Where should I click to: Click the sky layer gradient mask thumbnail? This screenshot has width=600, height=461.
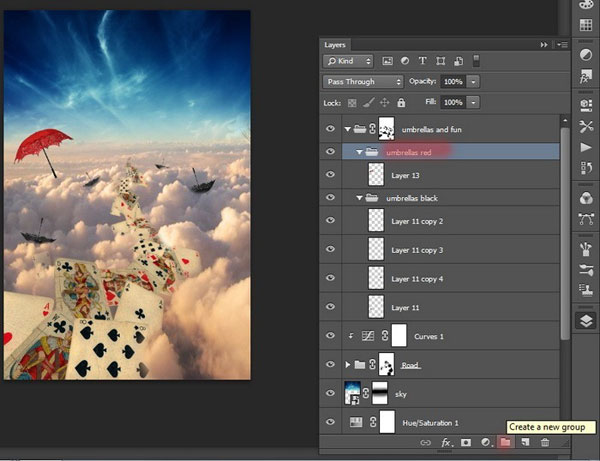pos(380,393)
